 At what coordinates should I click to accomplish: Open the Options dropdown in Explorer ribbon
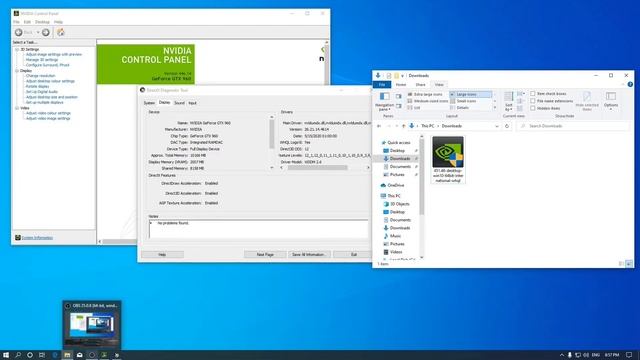point(611,101)
